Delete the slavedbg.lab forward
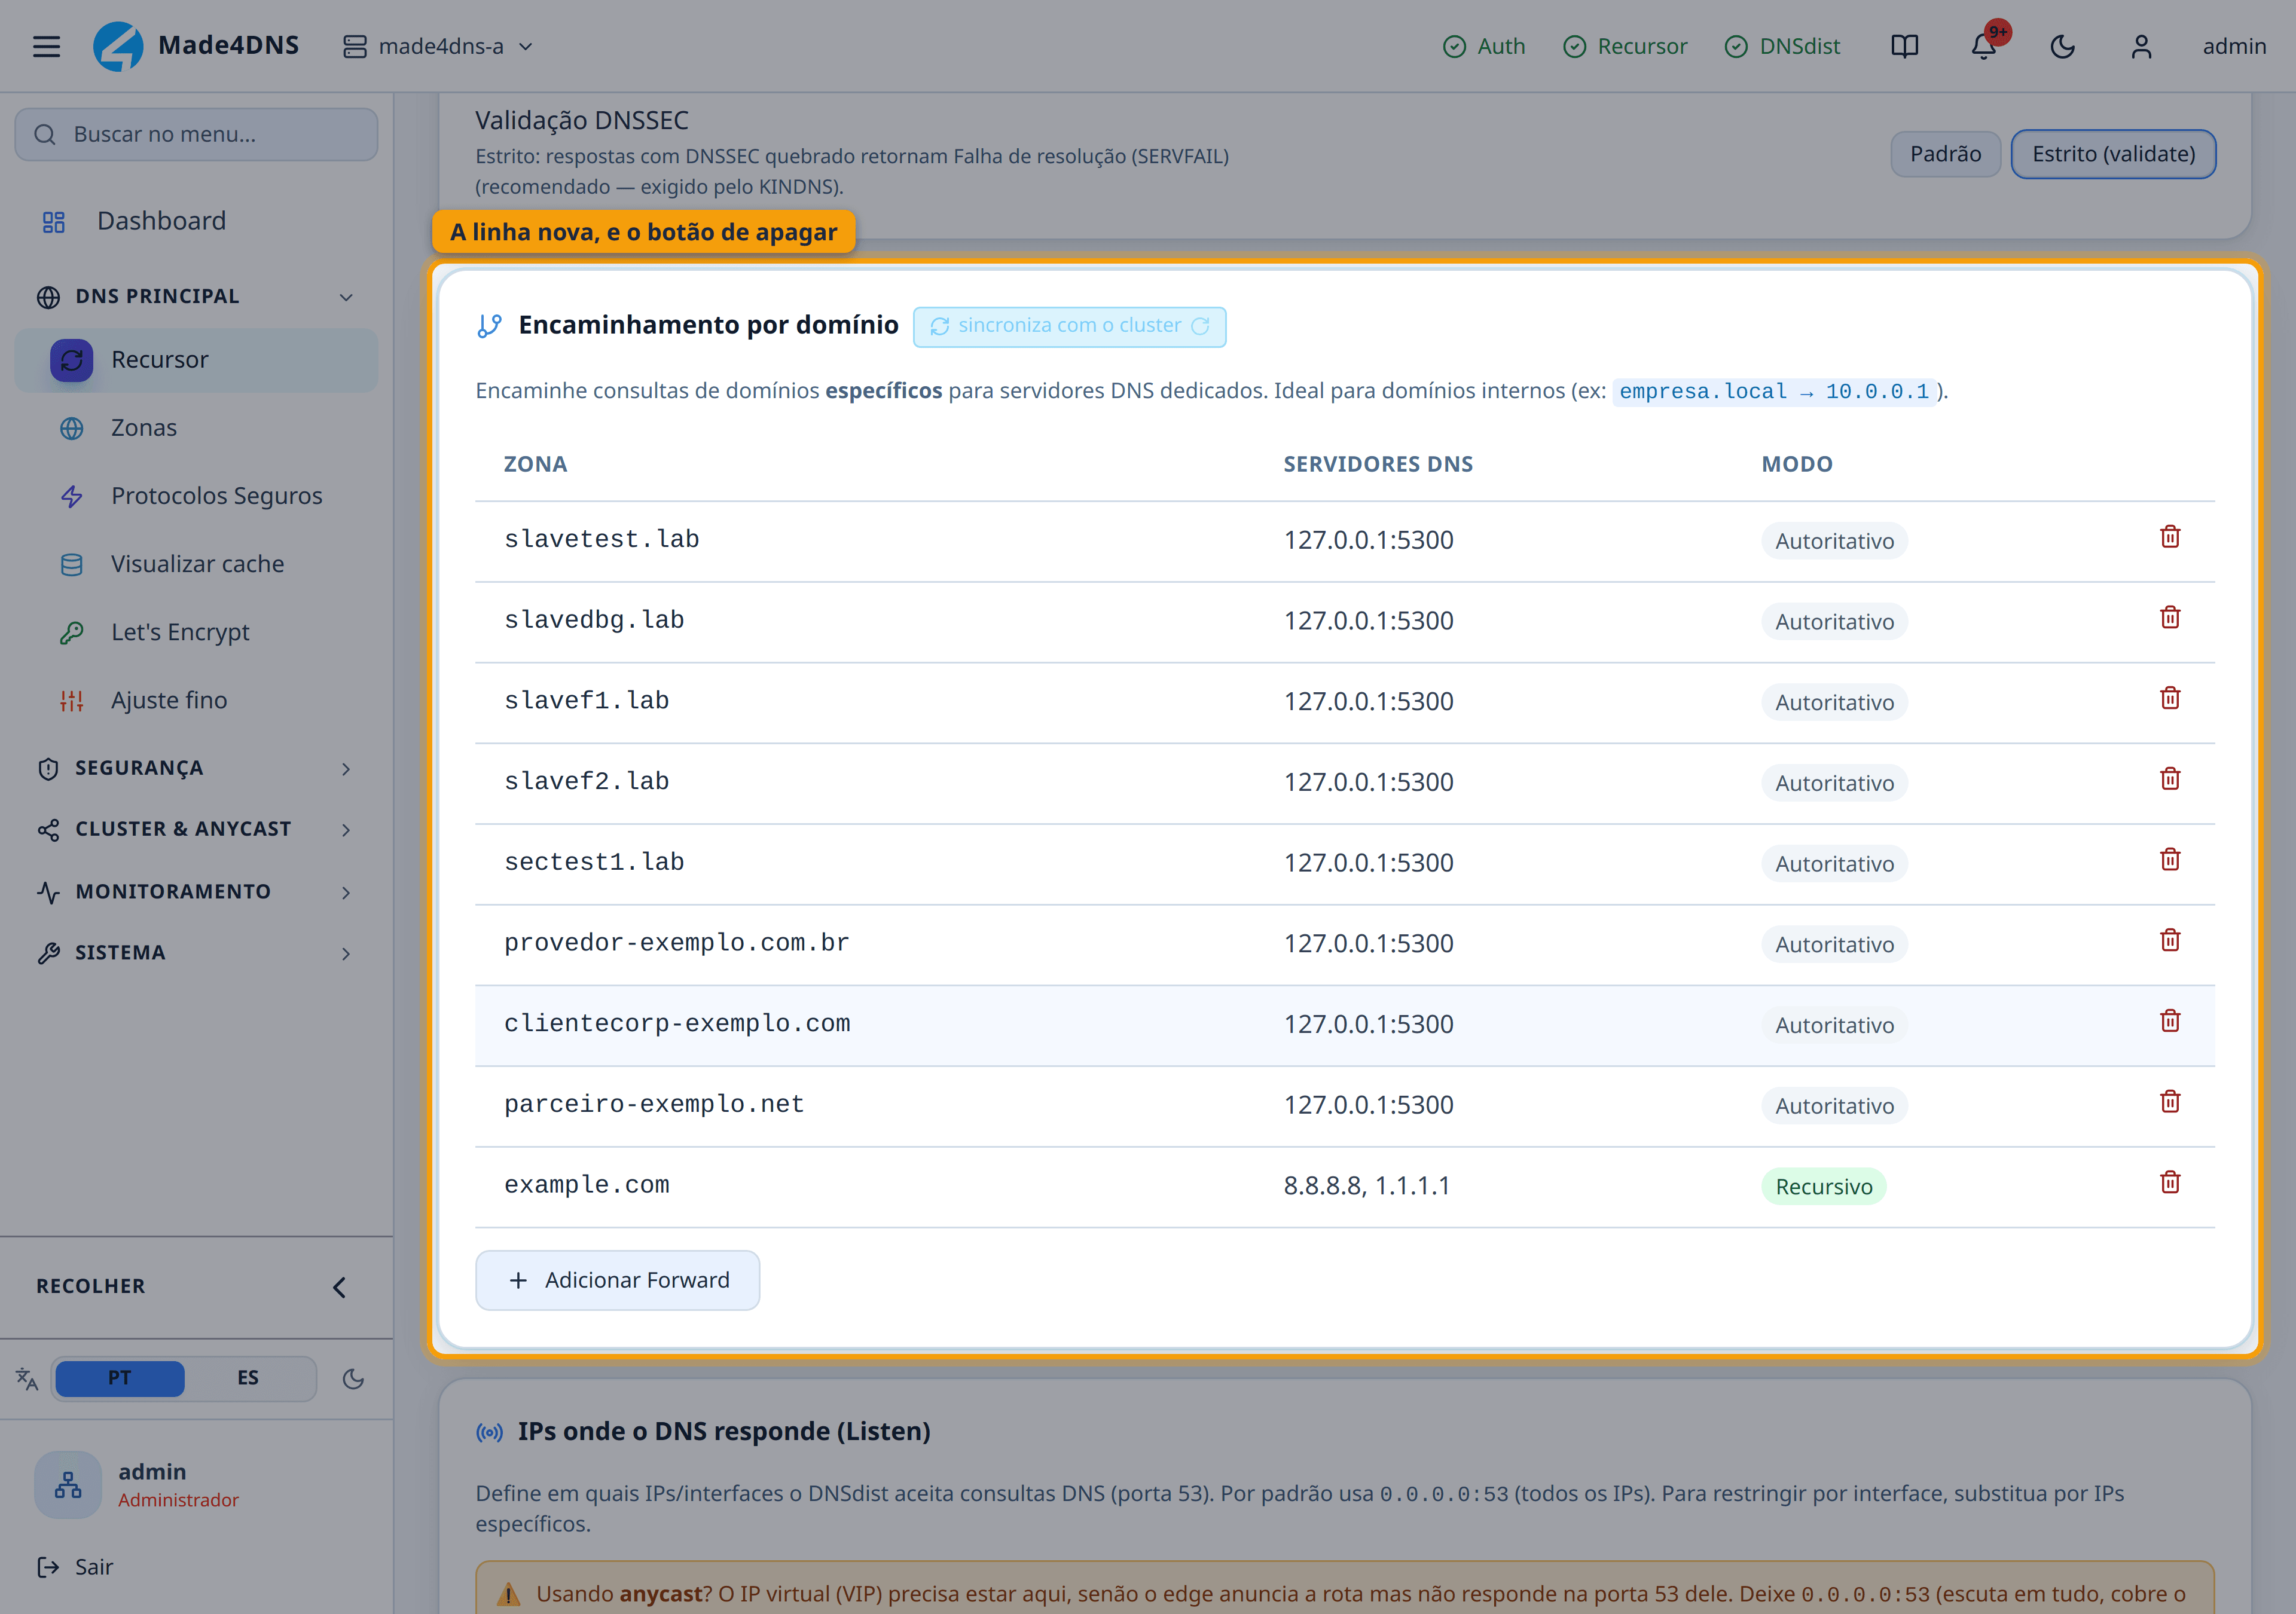Screen dimensions: 2296x1614 click(x=2170, y=618)
